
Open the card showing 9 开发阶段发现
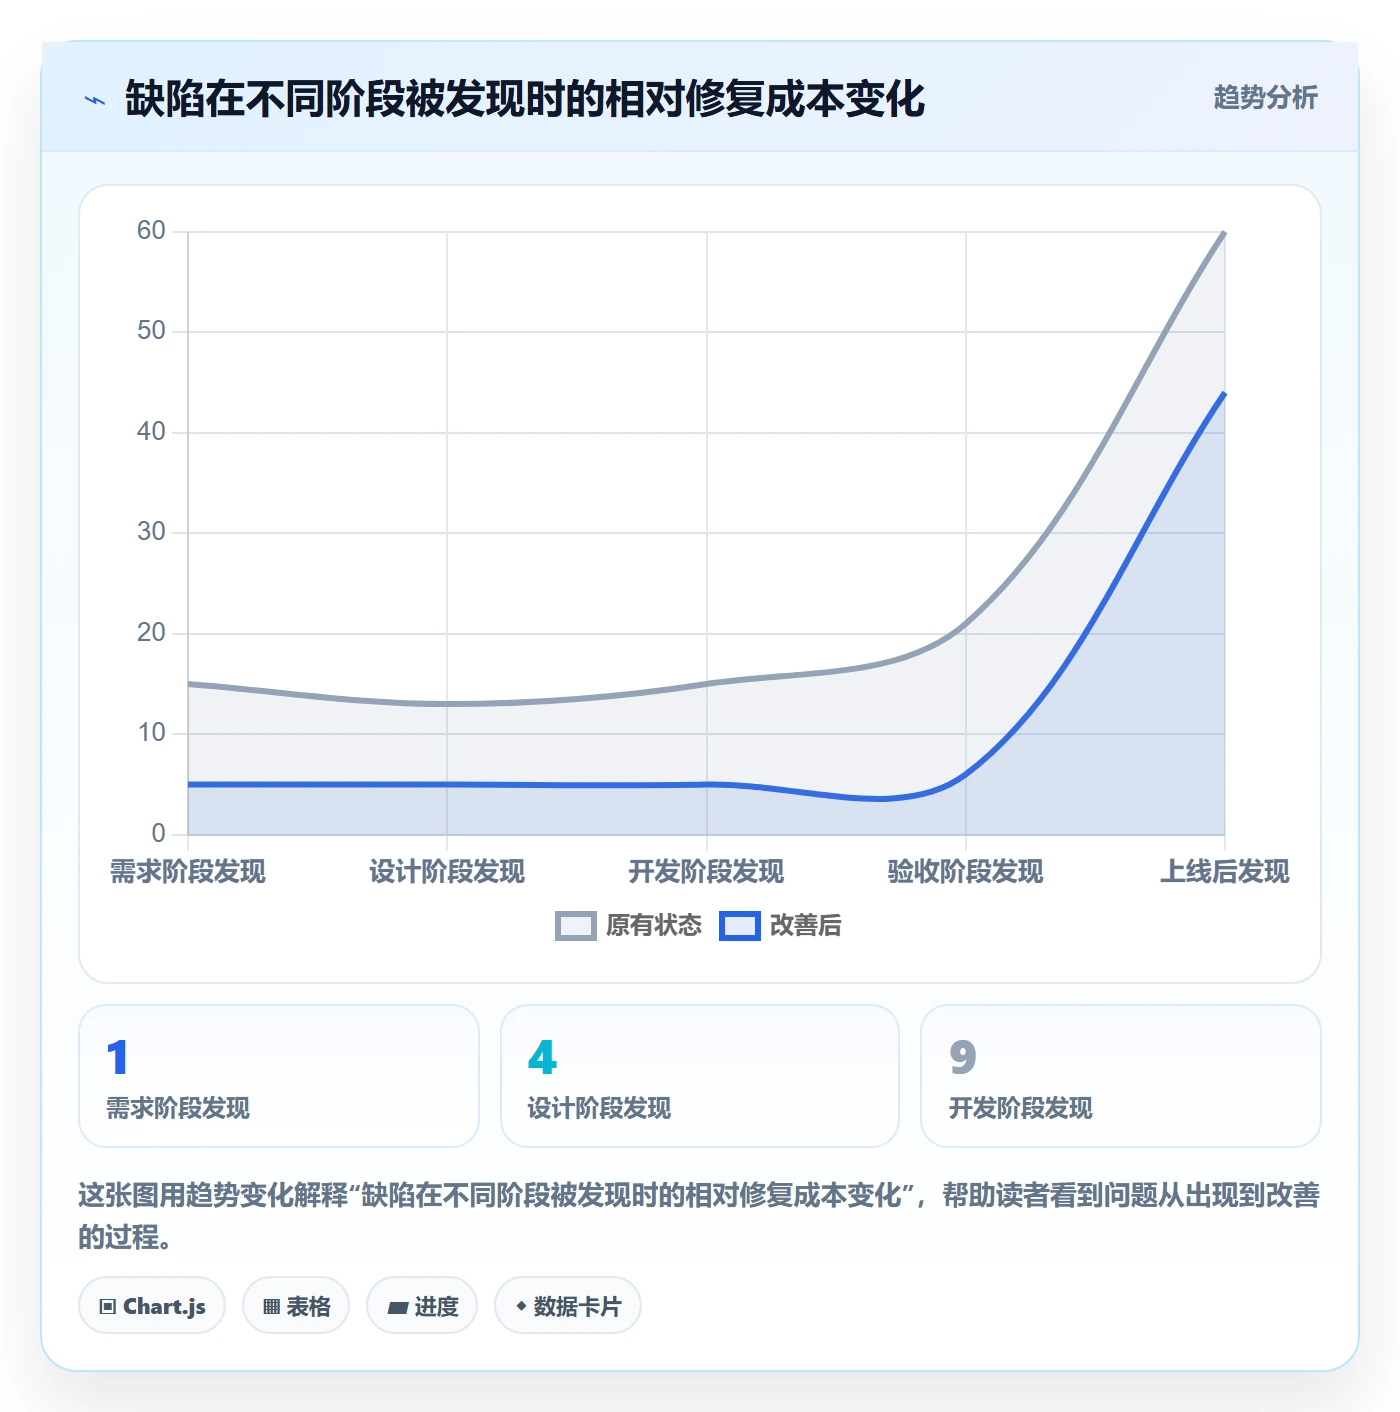(x=1121, y=1076)
